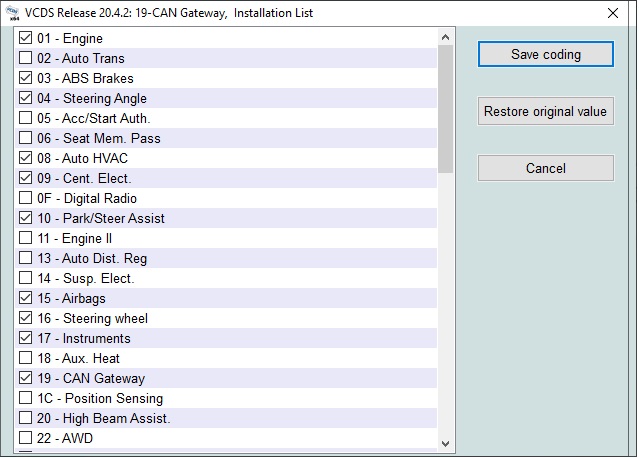The width and height of the screenshot is (639, 458).
Task: Uncheck the 17 - Instruments checkbox
Action: tap(25, 338)
